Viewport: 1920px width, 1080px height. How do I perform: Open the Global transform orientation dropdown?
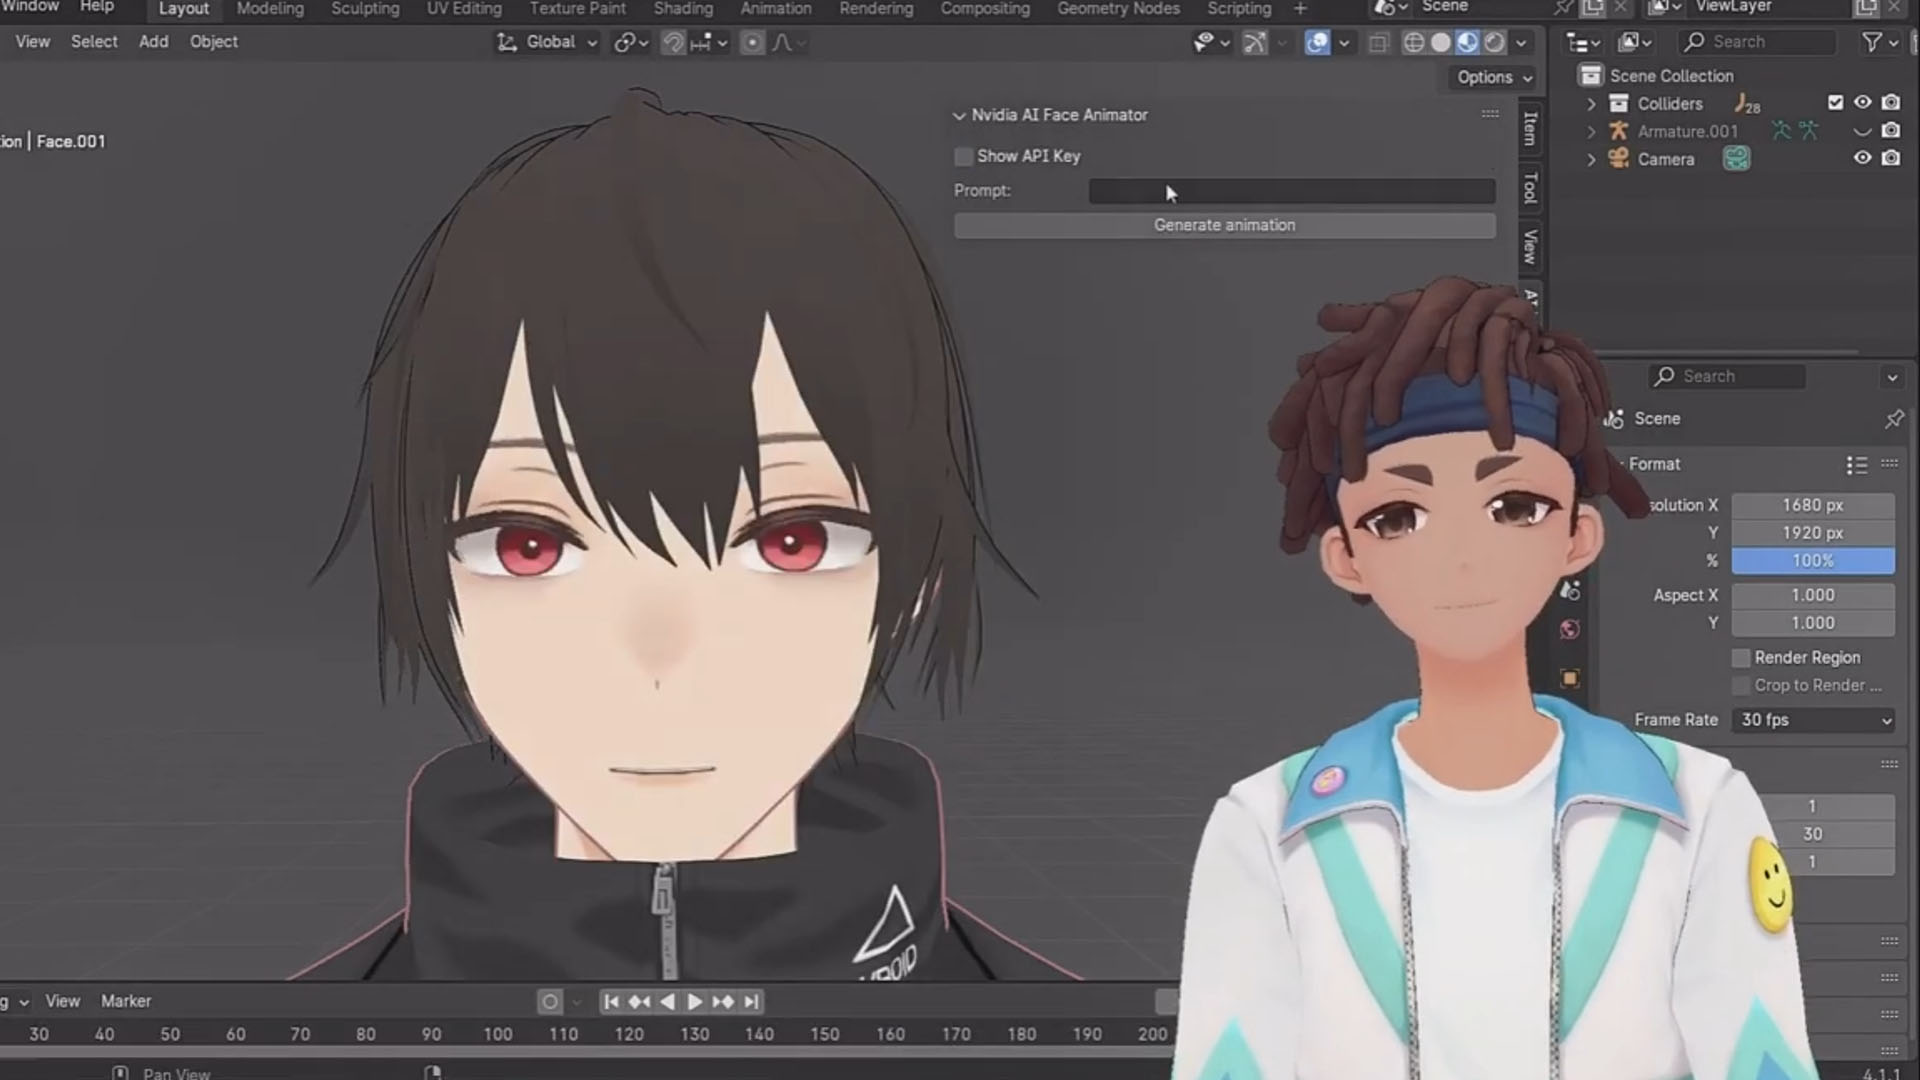click(549, 42)
